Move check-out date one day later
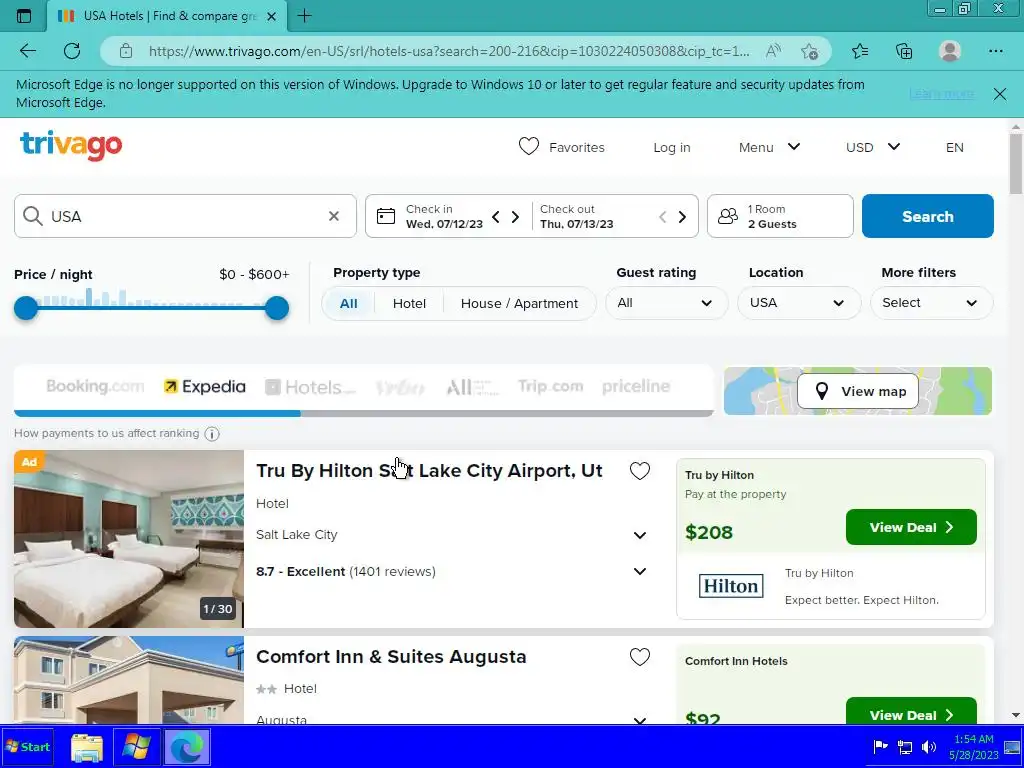 tap(682, 216)
